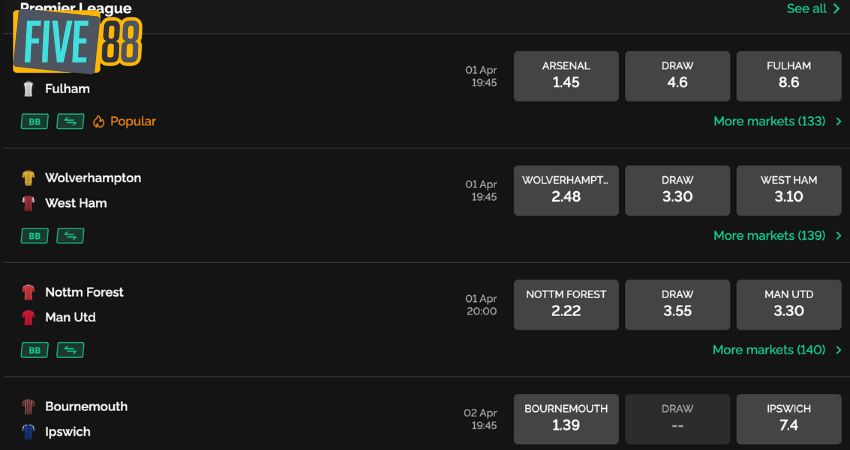Click the swap arrows icon under West Ham
850x450 pixels.
[70, 236]
